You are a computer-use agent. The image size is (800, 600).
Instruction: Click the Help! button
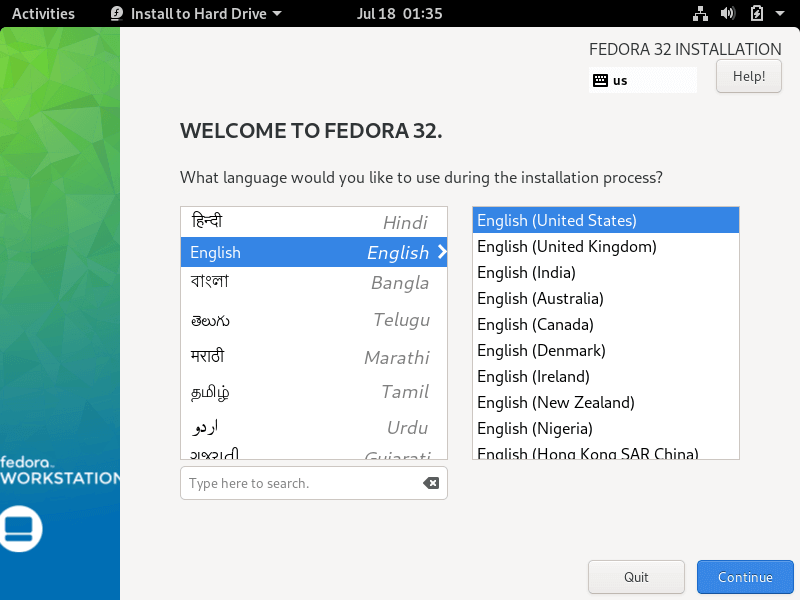(748, 76)
